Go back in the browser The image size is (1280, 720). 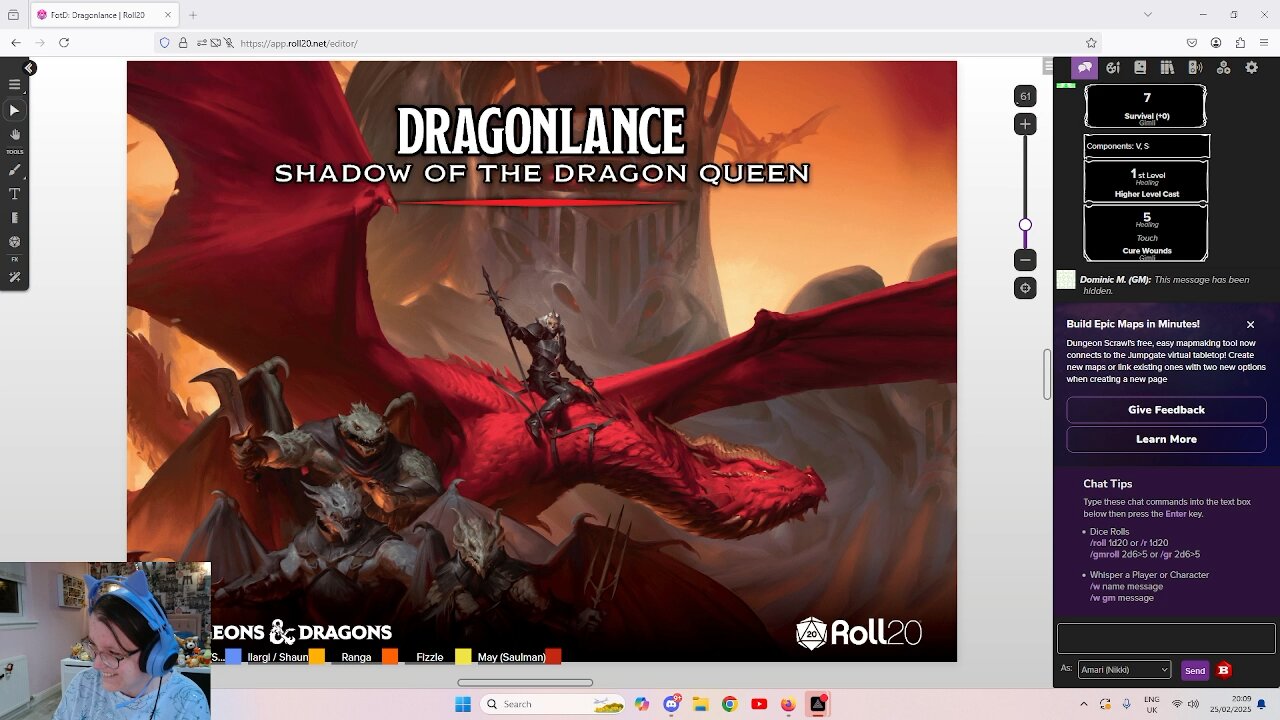16,43
